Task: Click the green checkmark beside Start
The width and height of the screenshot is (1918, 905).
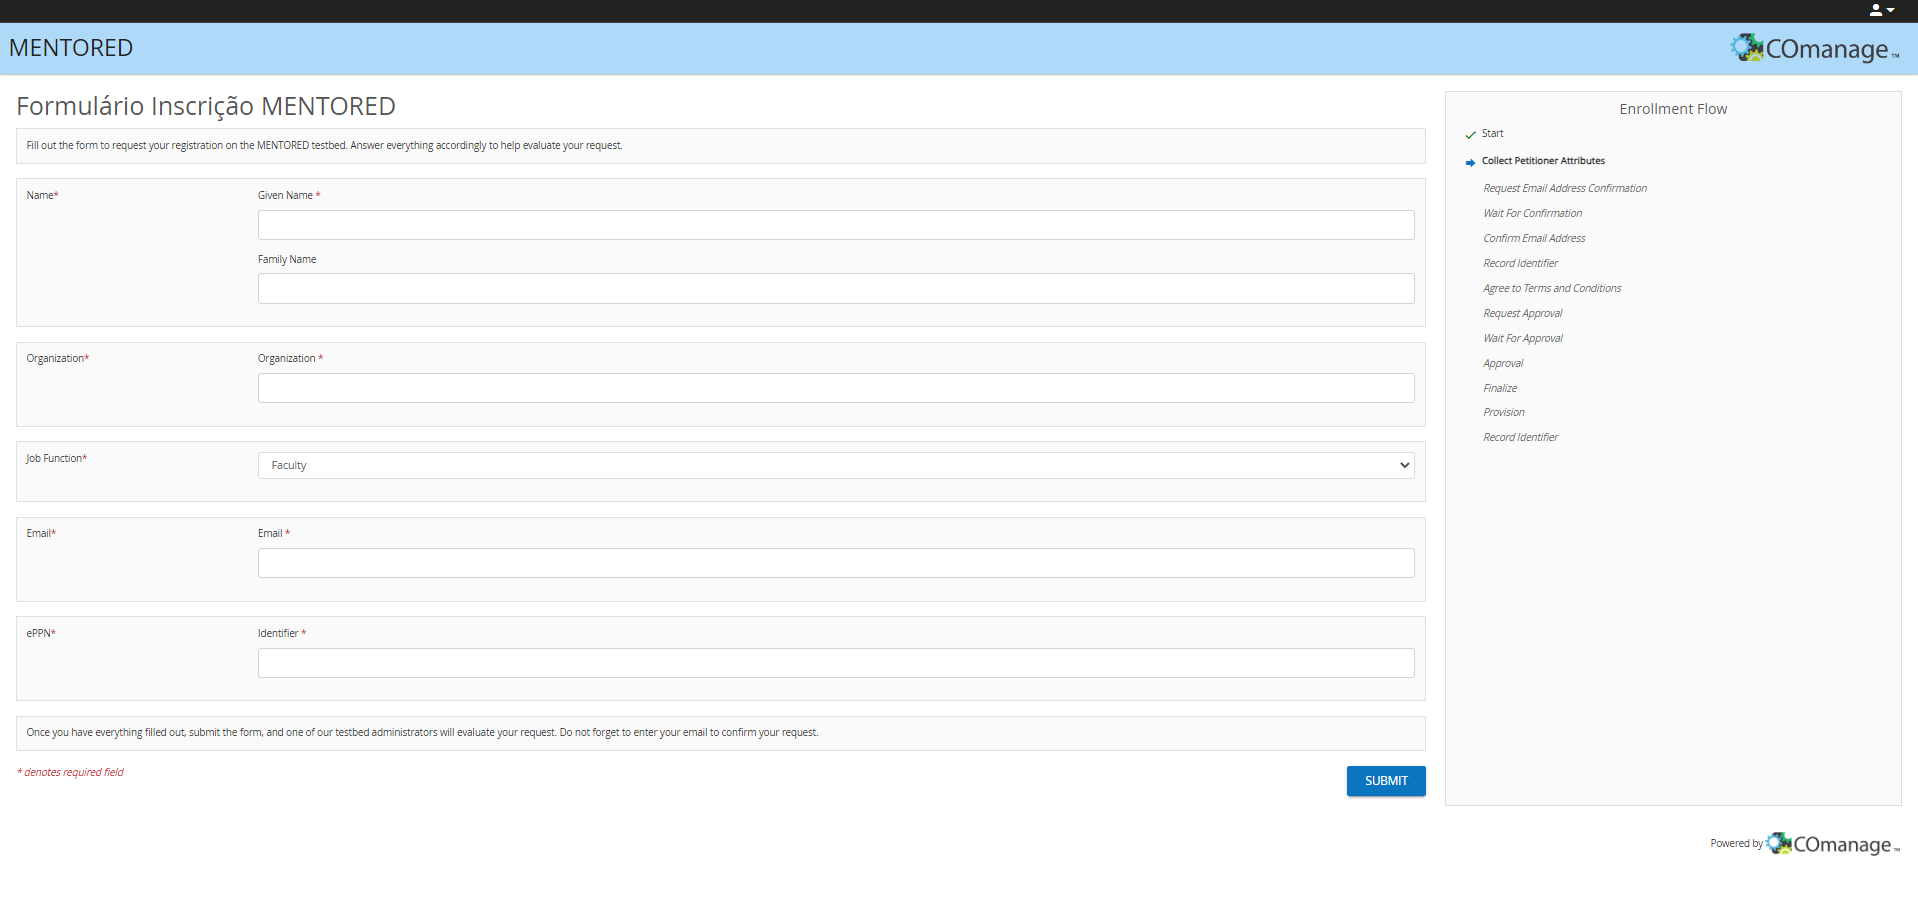Action: [x=1470, y=134]
